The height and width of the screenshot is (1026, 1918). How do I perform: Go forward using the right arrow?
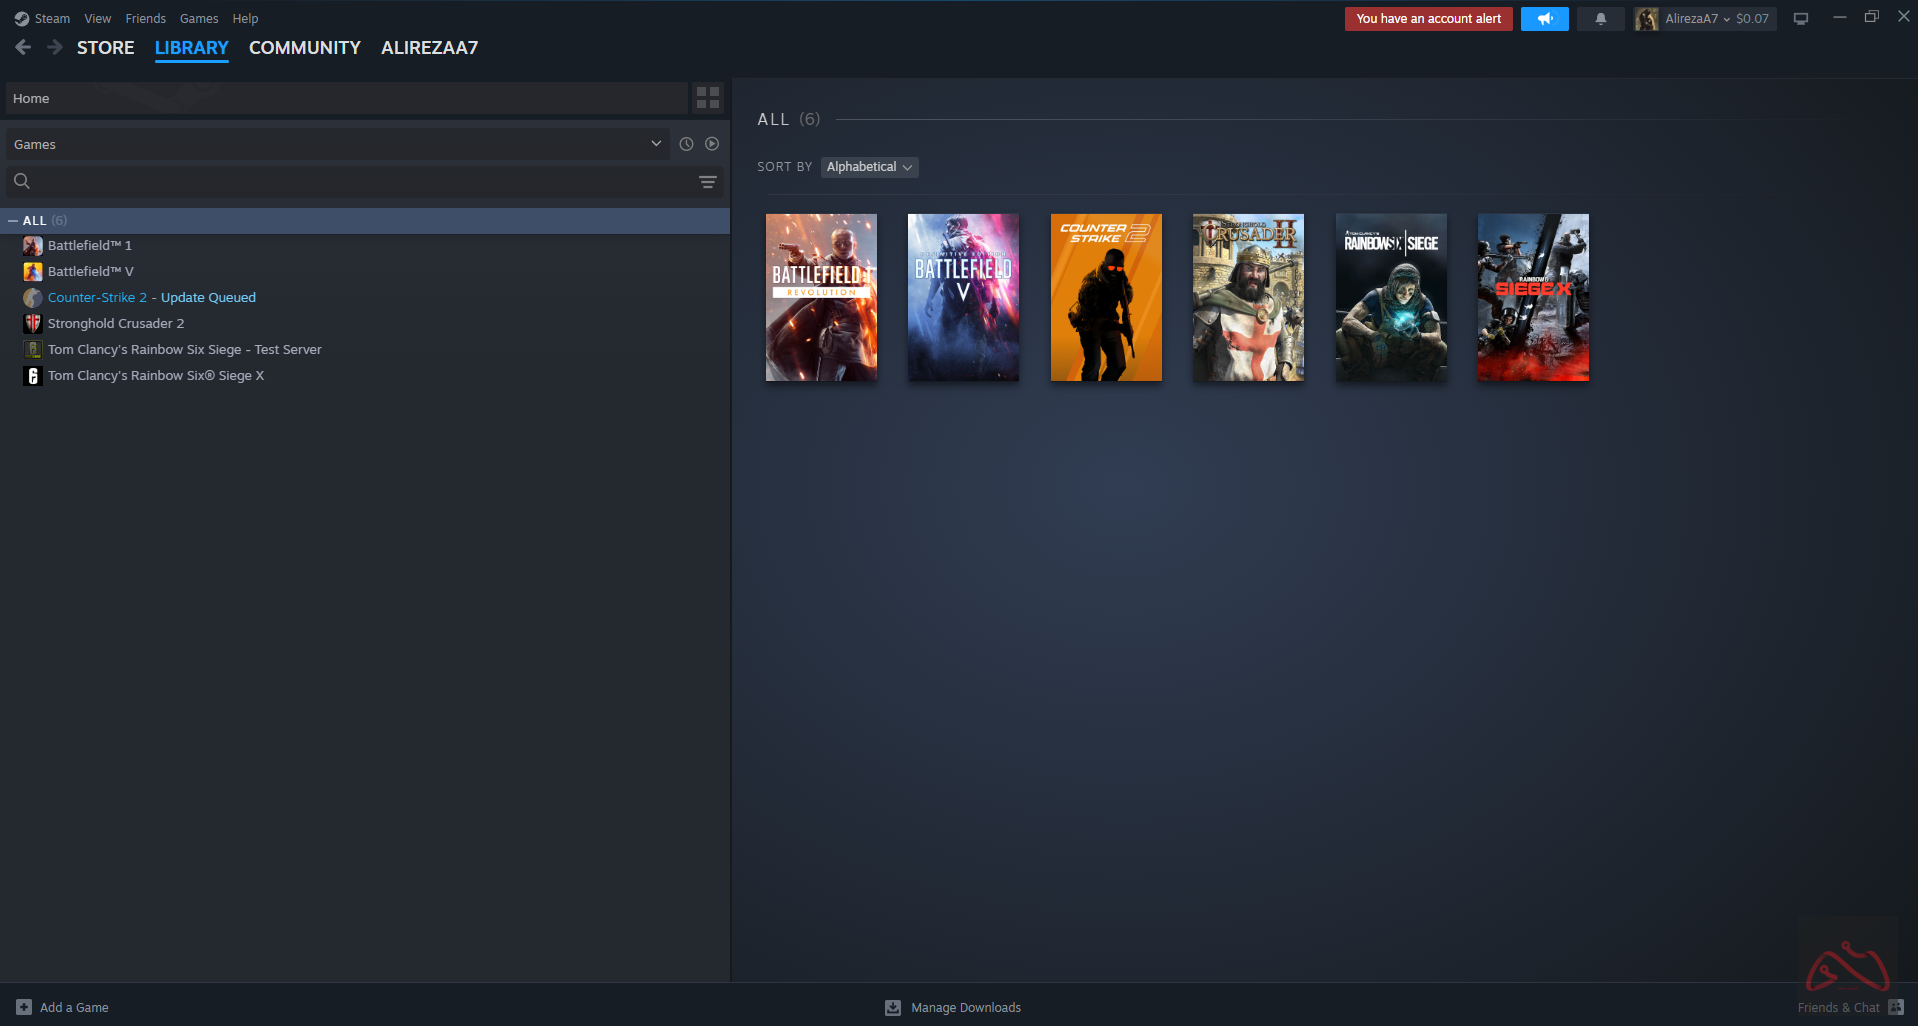click(x=55, y=47)
